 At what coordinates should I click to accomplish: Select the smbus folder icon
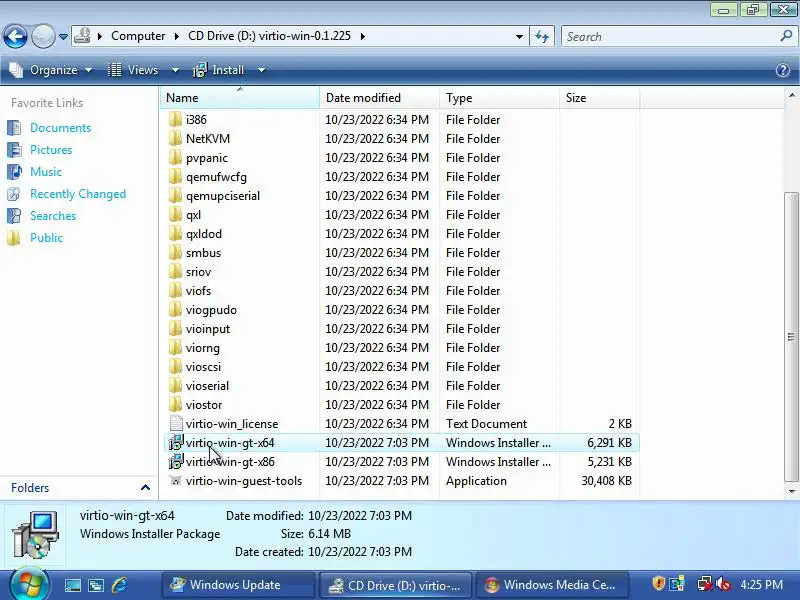[175, 253]
